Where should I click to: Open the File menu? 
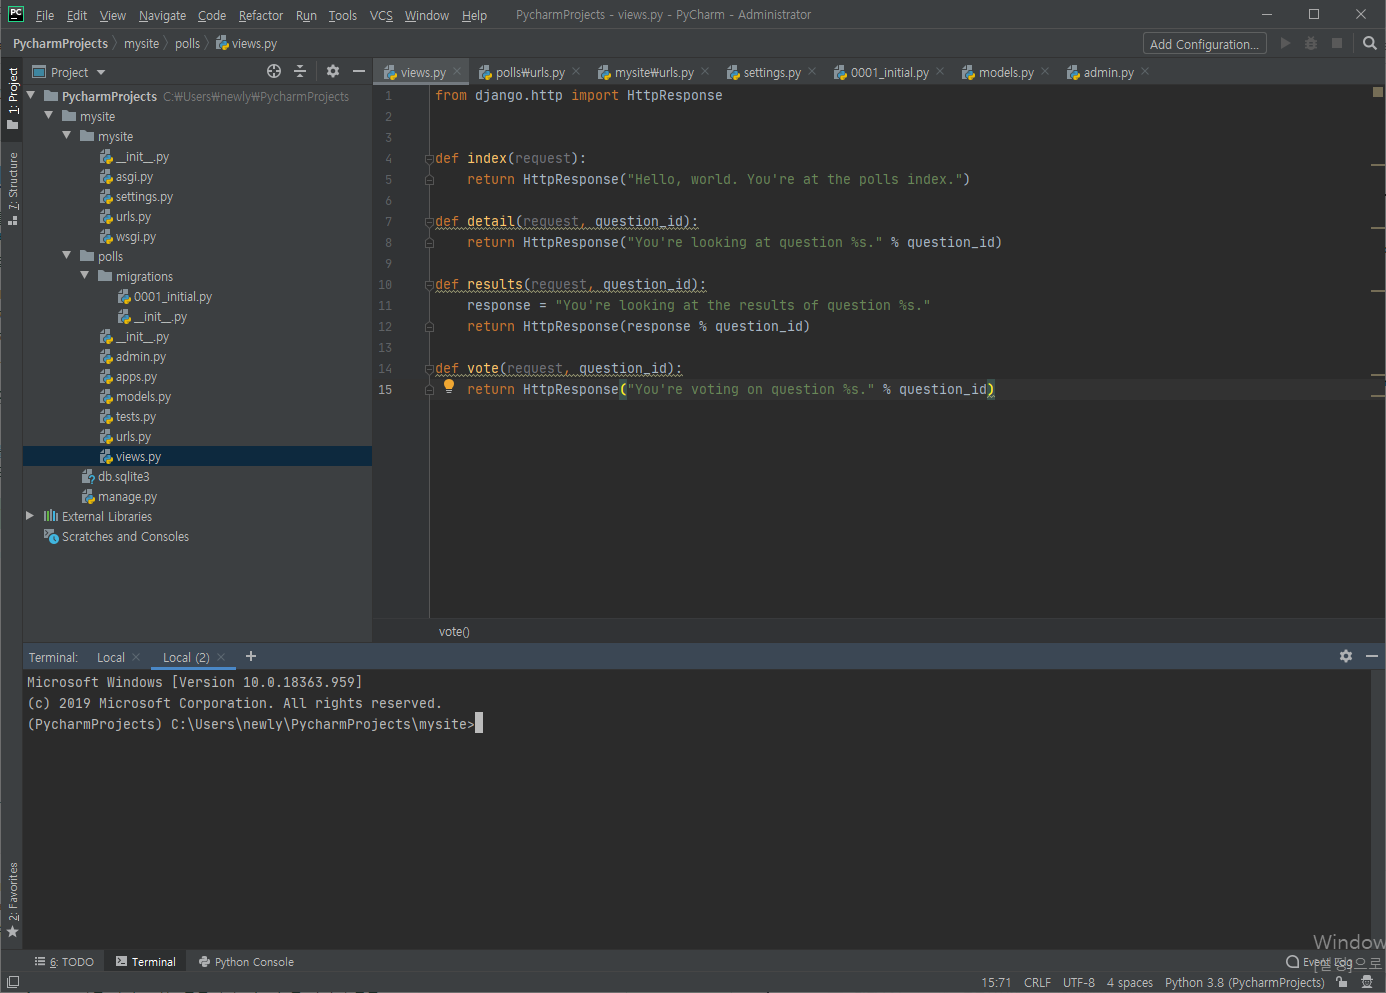[45, 15]
